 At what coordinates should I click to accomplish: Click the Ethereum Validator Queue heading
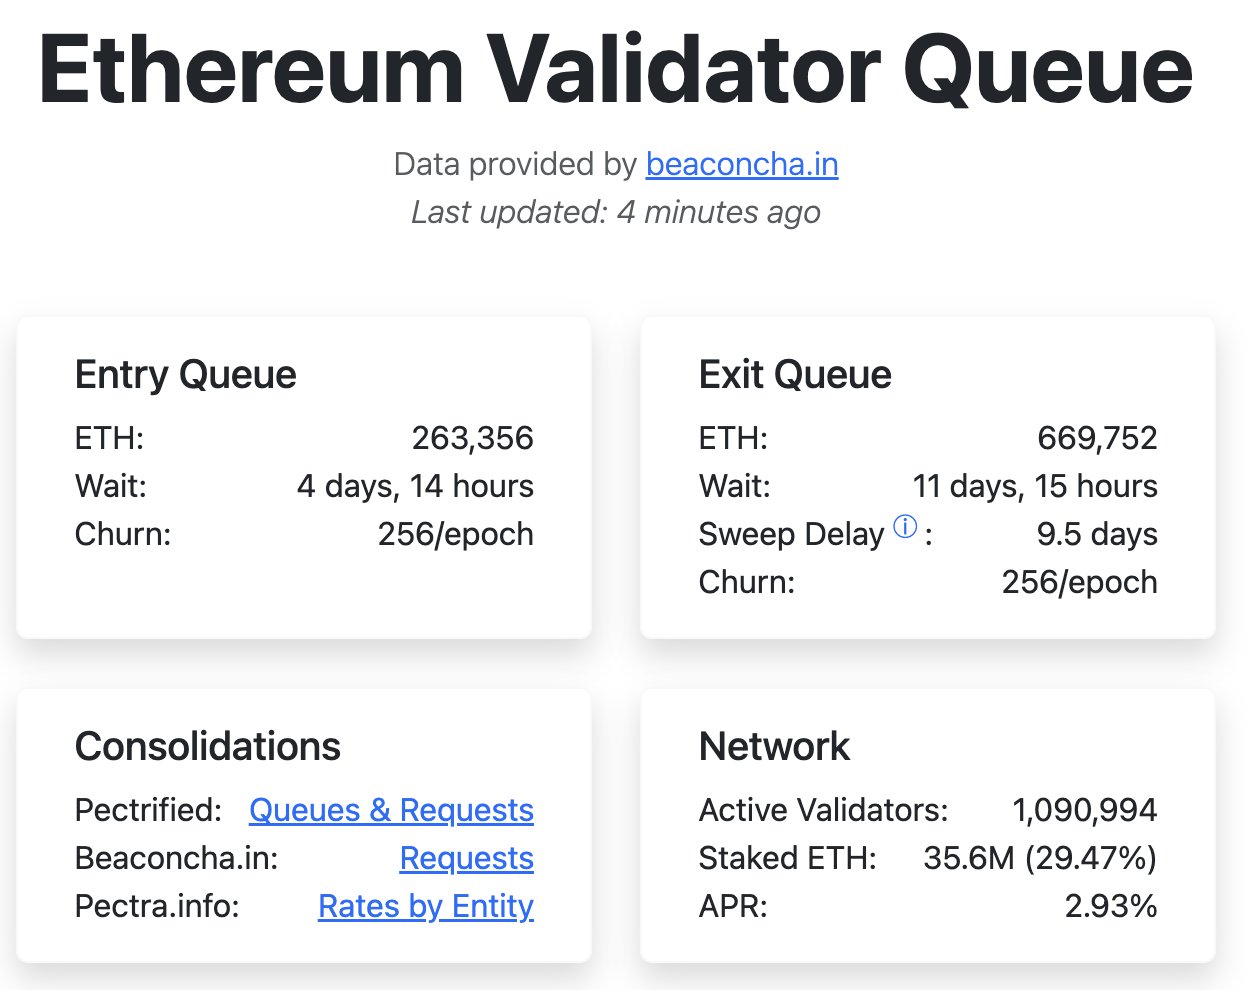point(616,72)
